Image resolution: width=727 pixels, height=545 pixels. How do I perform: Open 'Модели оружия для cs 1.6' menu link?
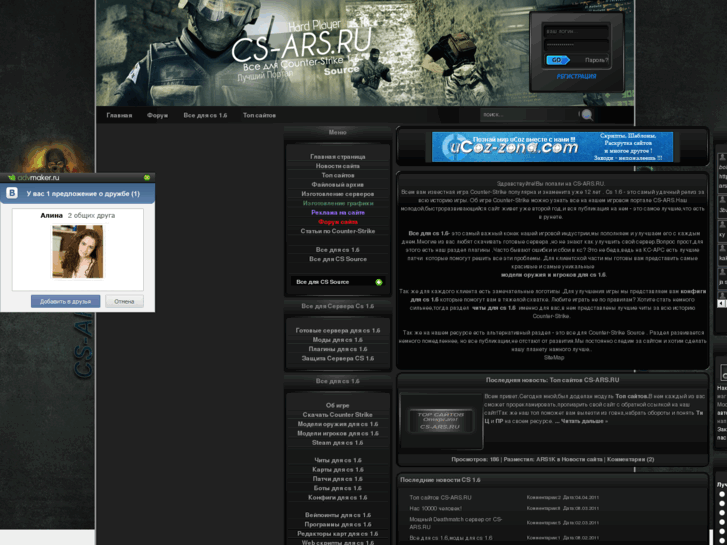tap(338, 424)
